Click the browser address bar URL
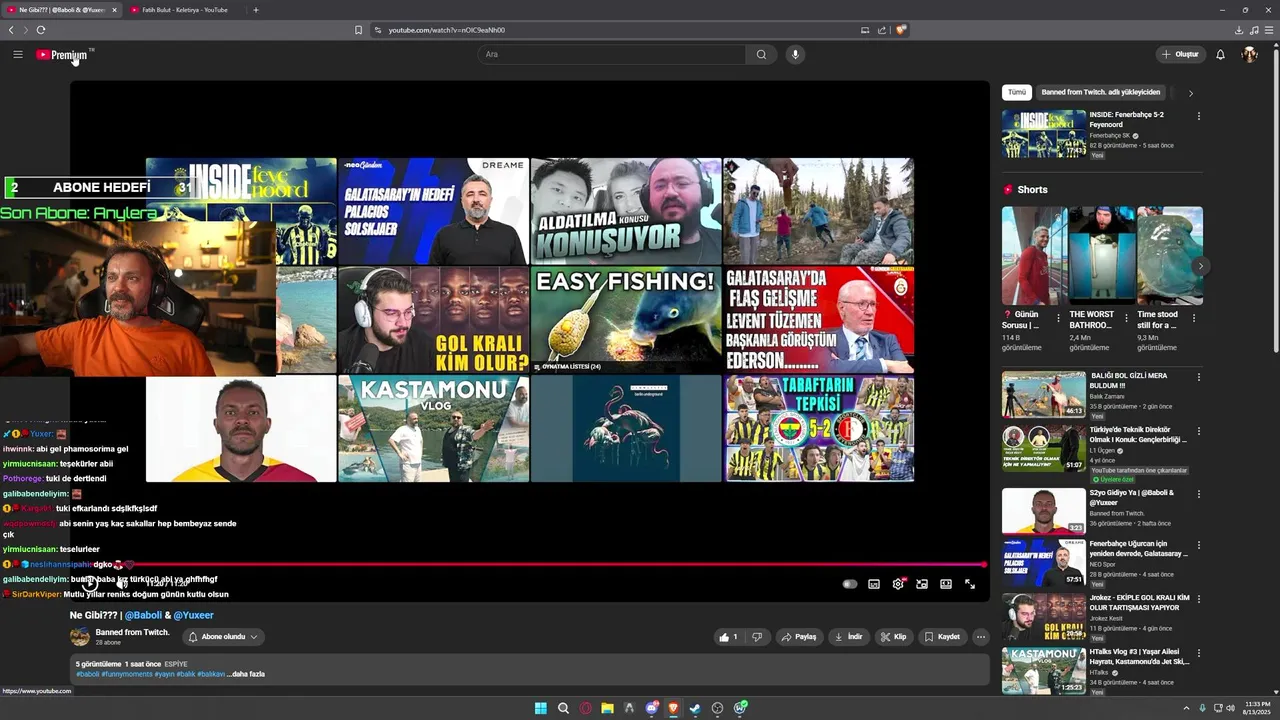 447,30
